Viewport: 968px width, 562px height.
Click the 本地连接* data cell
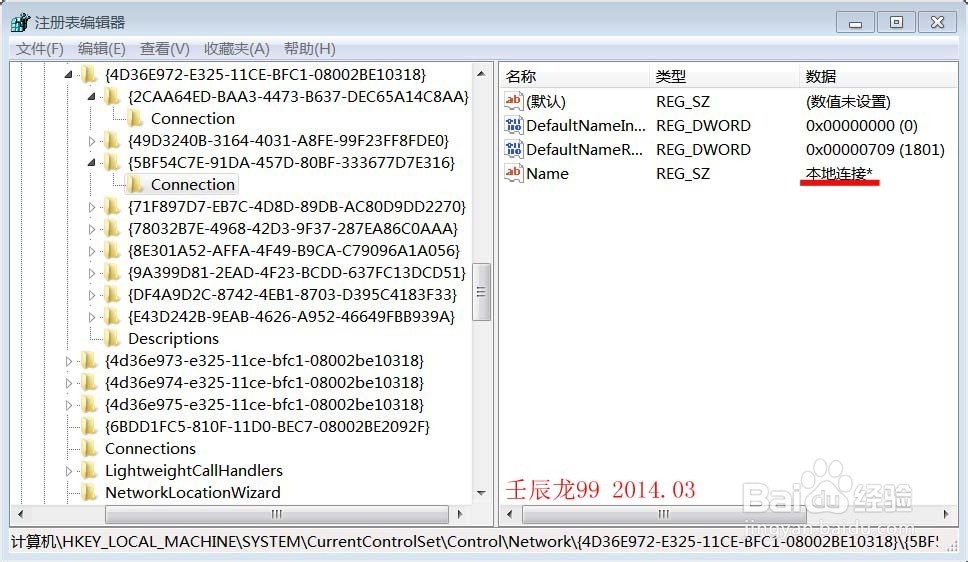tap(838, 174)
